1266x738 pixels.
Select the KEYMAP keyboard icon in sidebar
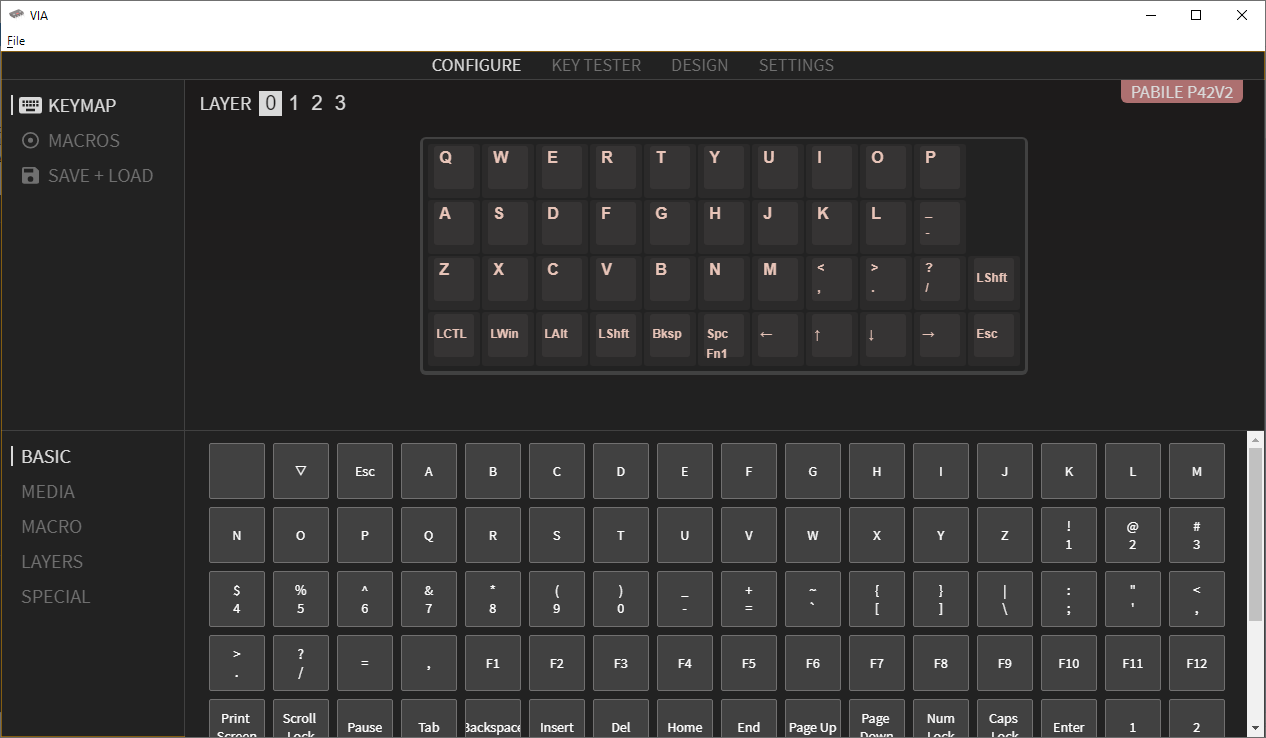[x=29, y=104]
